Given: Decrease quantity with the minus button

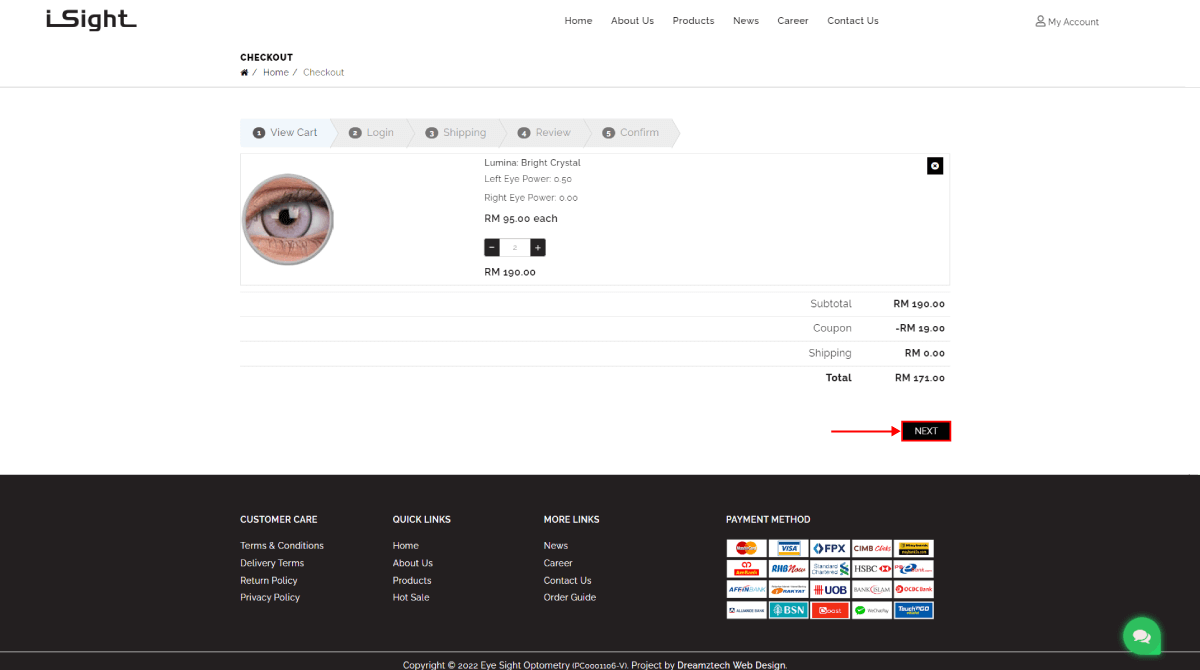Looking at the screenshot, I should coord(492,247).
